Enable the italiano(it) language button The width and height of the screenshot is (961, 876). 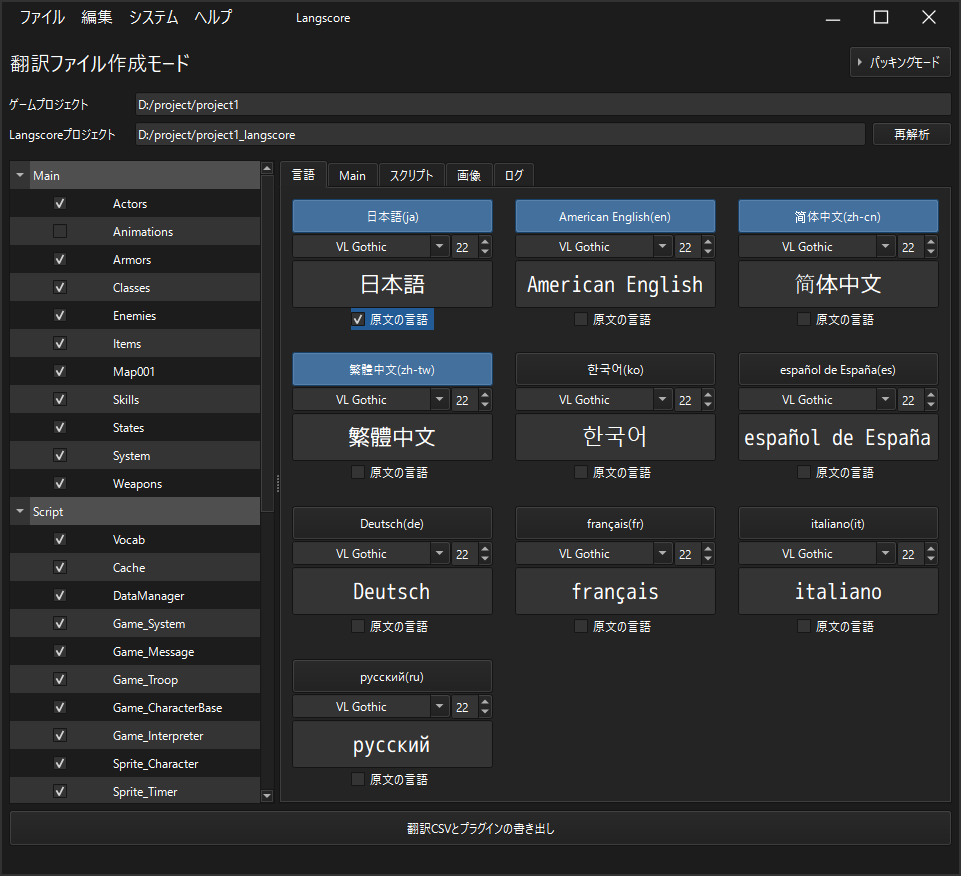838,524
